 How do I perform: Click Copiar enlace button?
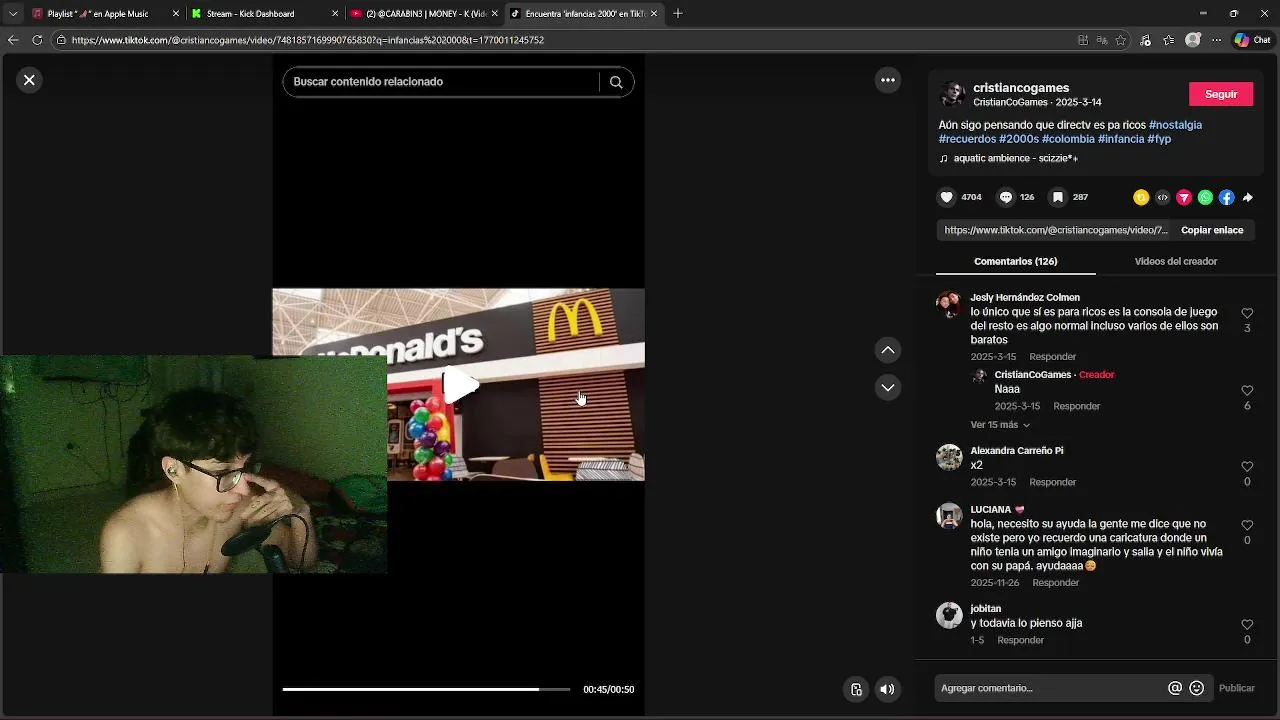1212,230
